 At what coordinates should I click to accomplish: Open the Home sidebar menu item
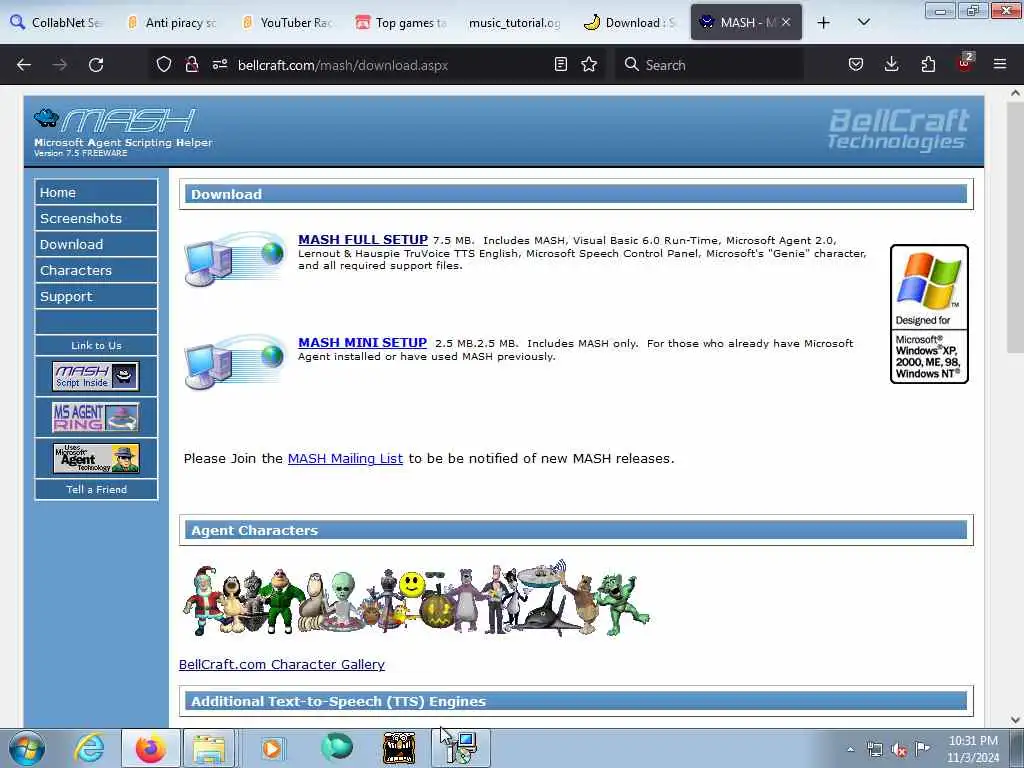tap(96, 193)
